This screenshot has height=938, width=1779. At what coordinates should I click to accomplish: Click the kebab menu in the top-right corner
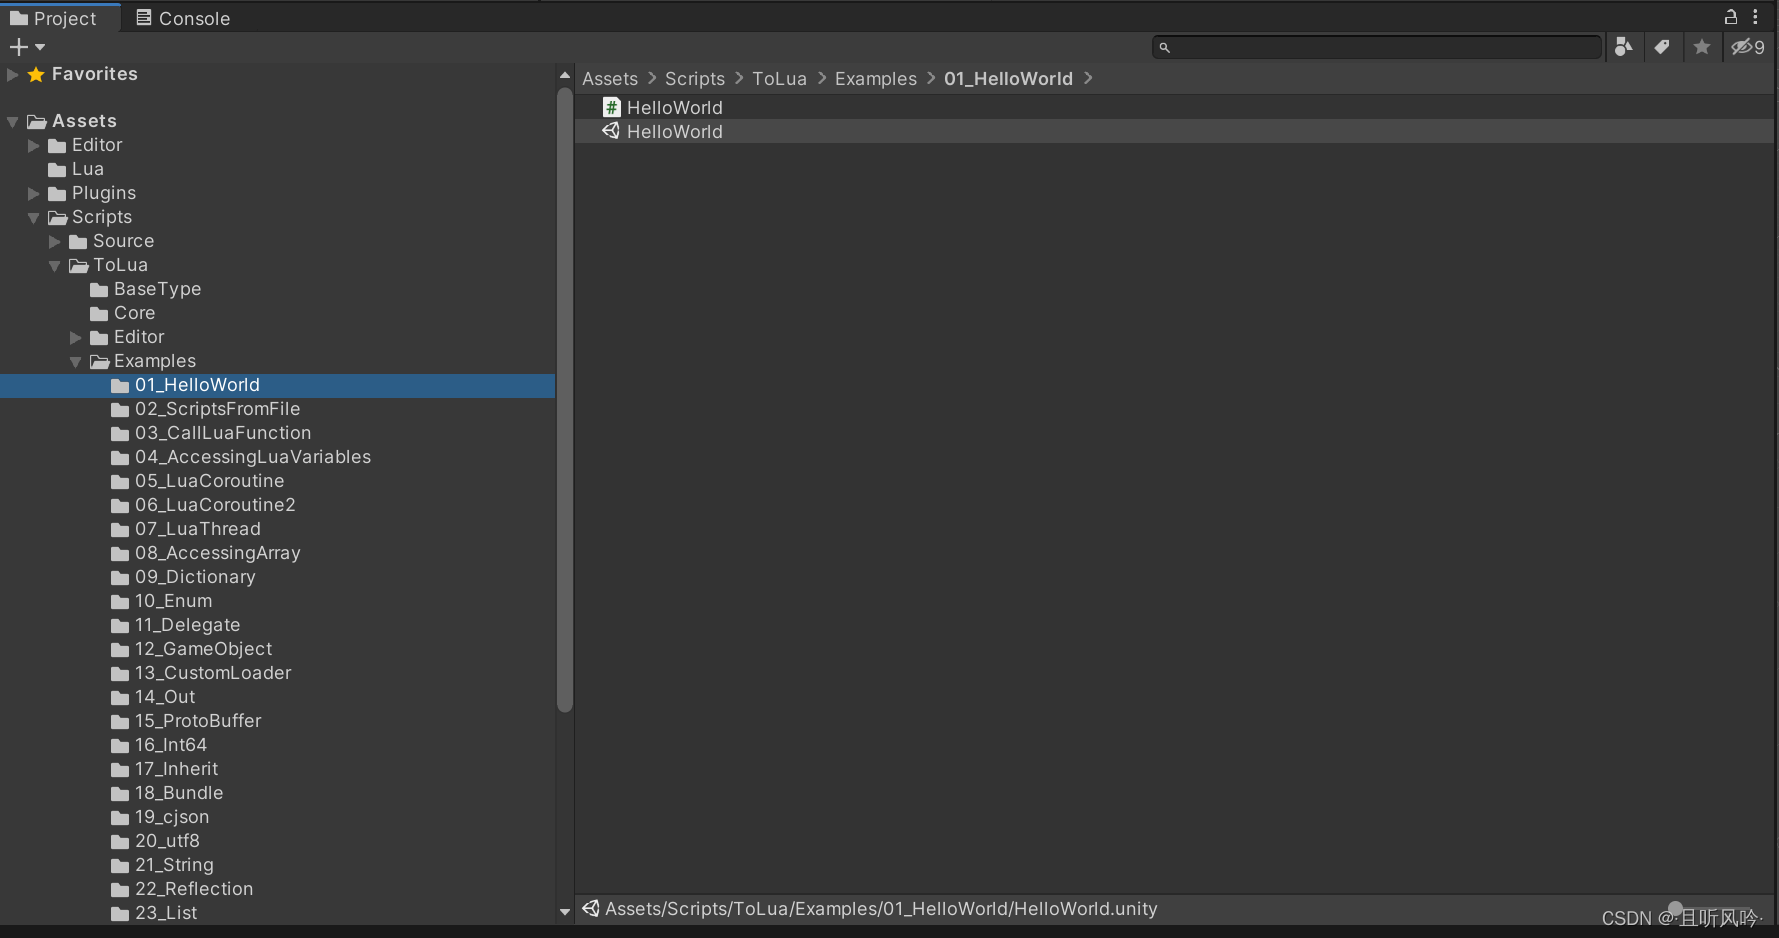click(1757, 17)
